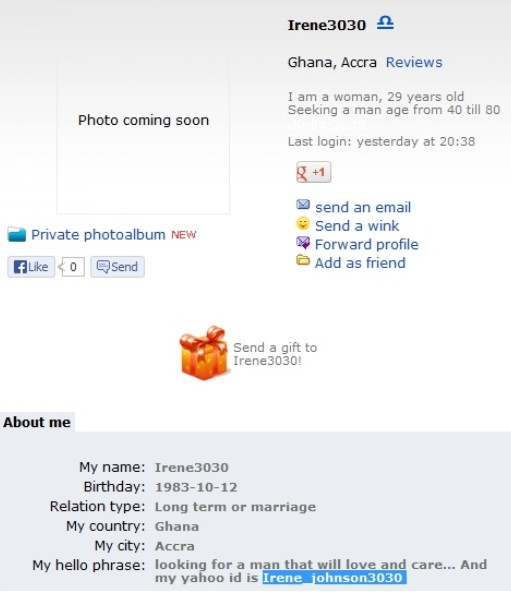The image size is (511, 592).
Task: Click the 'send an email' link
Action: [363, 207]
